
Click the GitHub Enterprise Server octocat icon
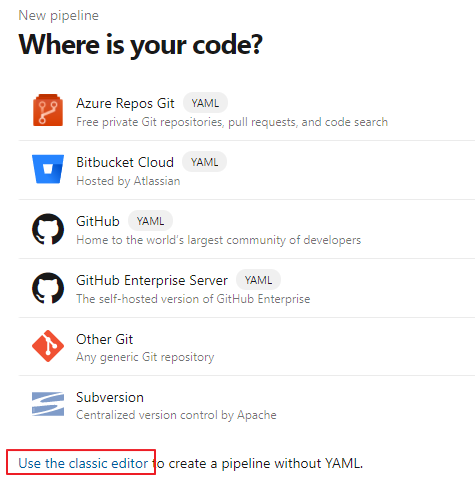click(48, 288)
